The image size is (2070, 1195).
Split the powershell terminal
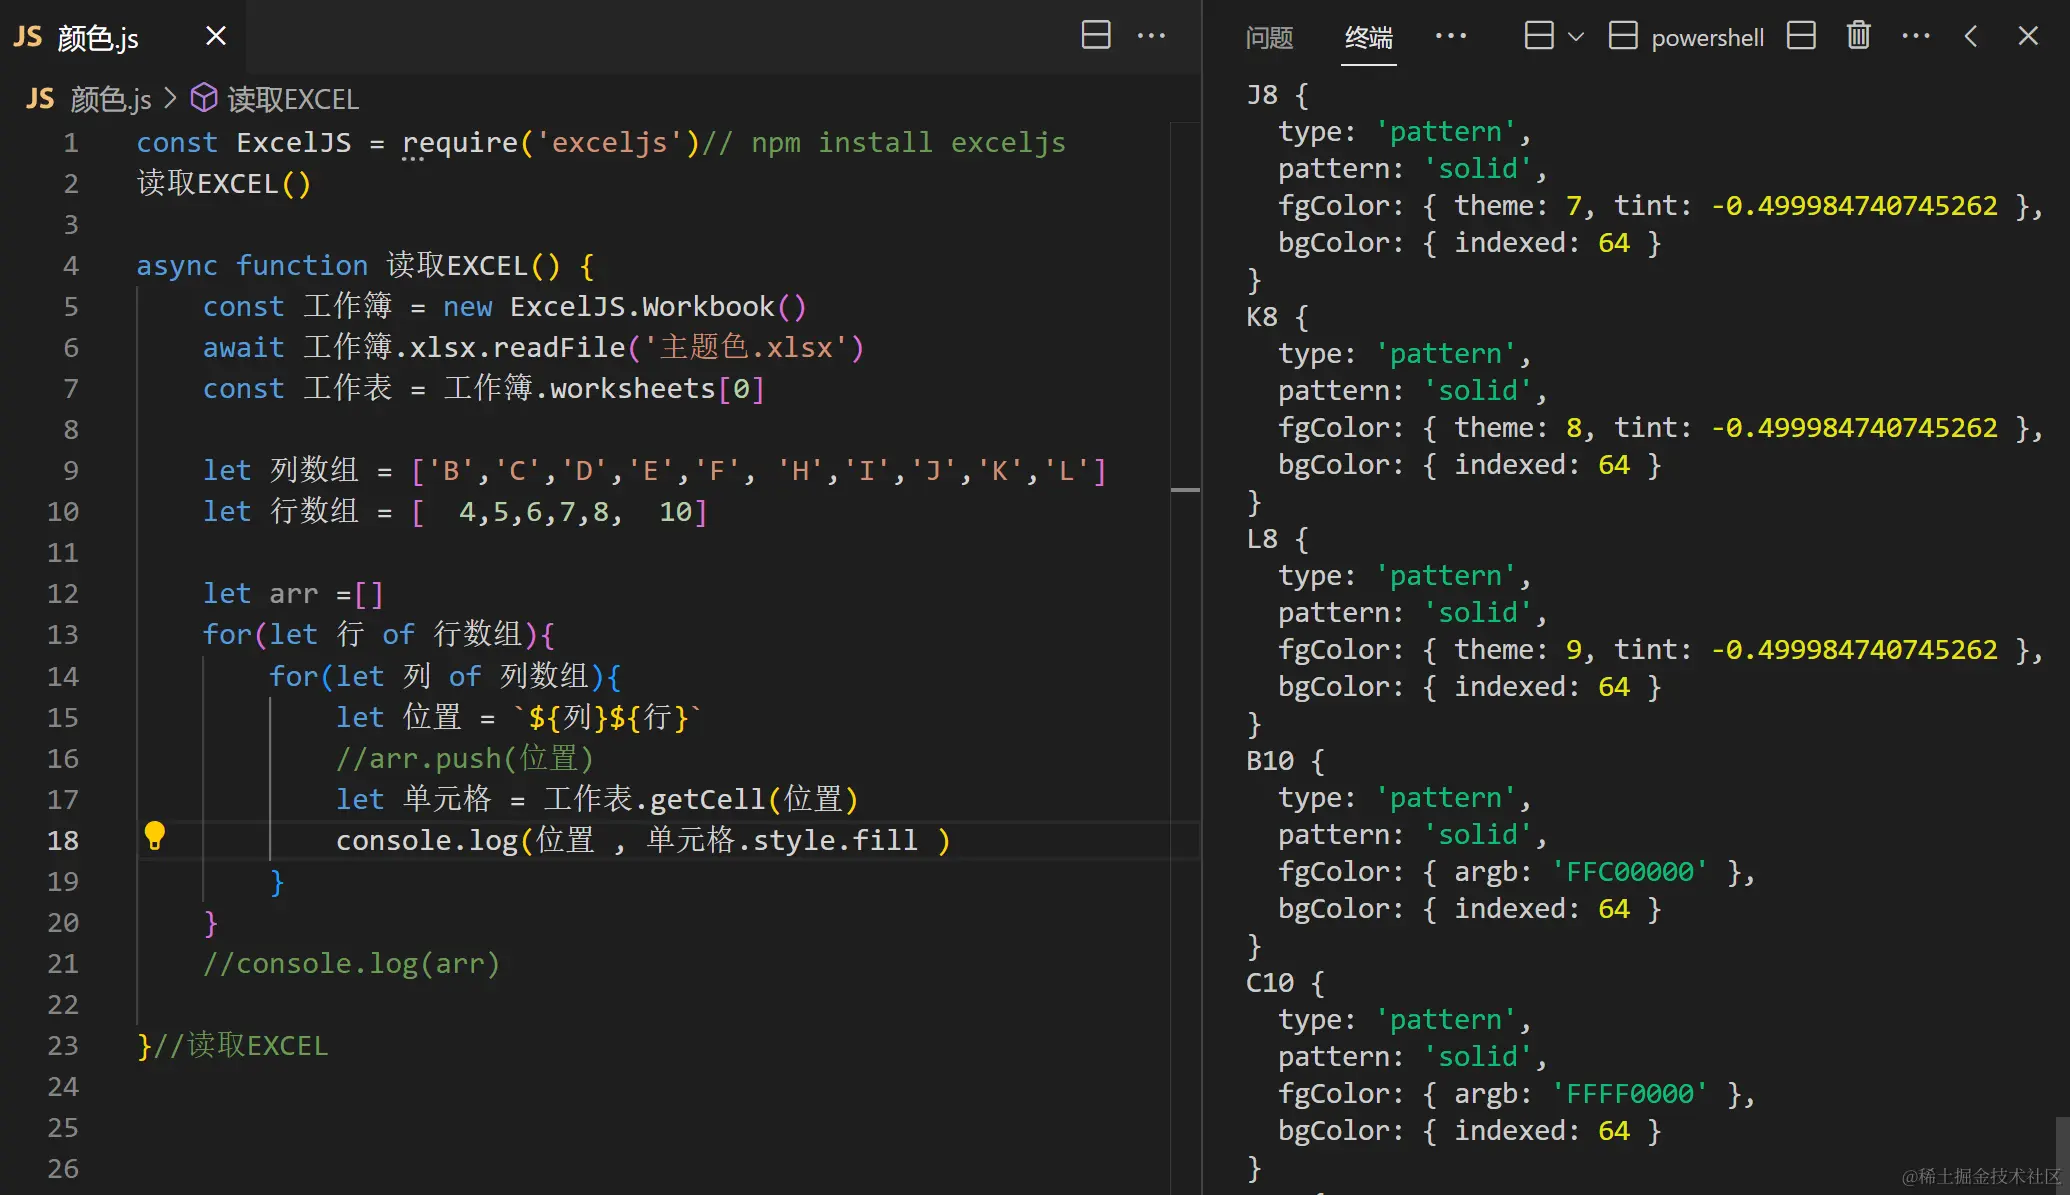1800,36
